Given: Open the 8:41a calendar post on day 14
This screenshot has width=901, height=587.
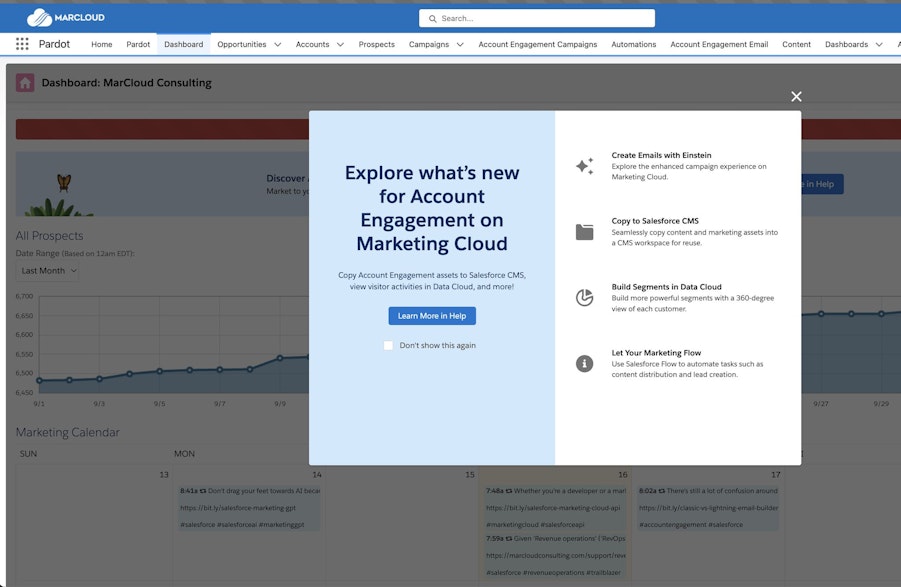Looking at the screenshot, I should coord(250,491).
